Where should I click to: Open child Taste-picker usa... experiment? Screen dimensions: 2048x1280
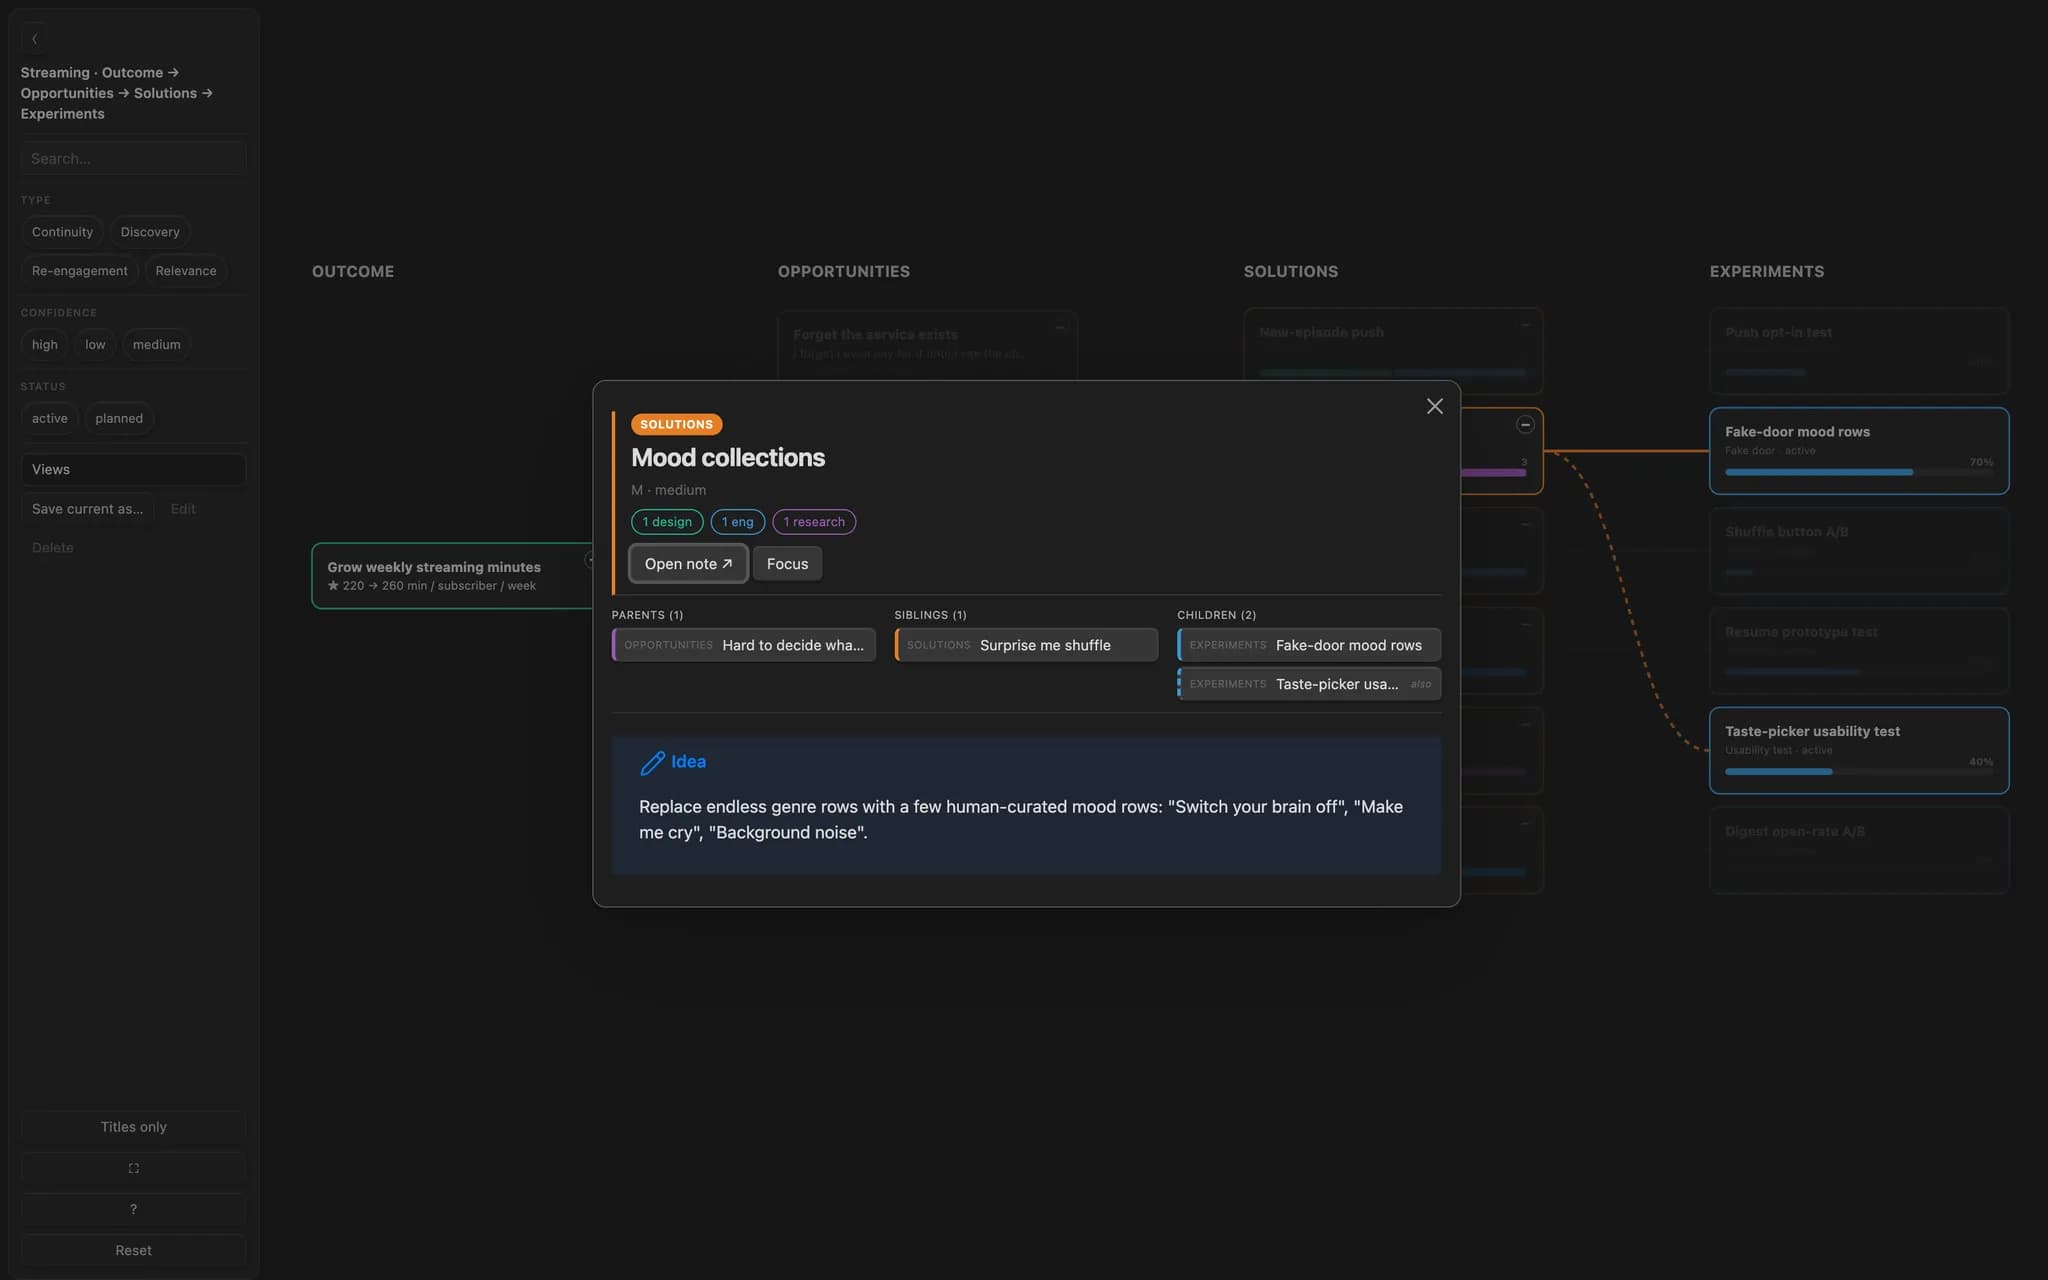point(1309,684)
